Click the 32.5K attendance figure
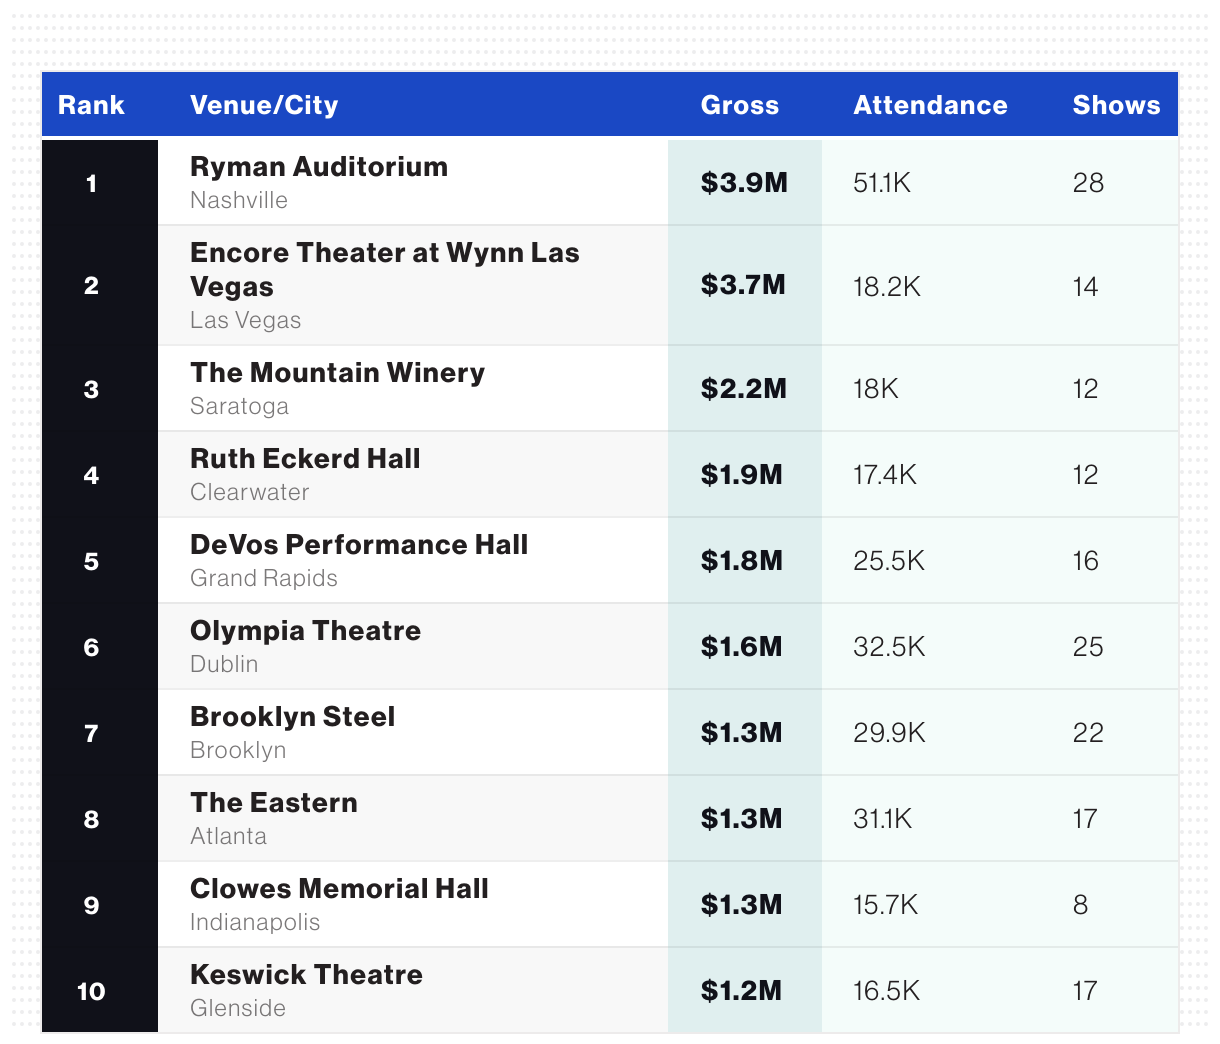The height and width of the screenshot is (1044, 1220). (889, 647)
